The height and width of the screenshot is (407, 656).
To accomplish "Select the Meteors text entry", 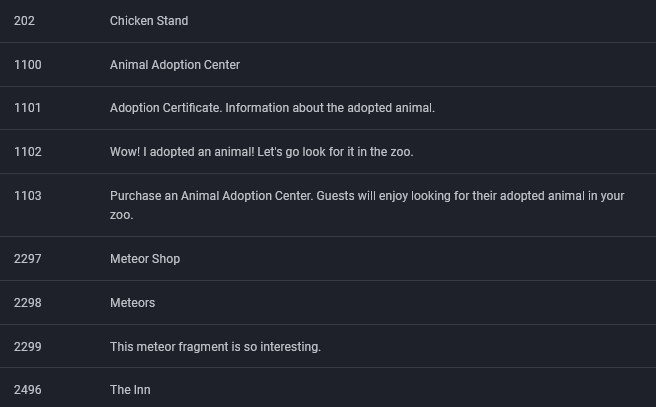I will pyautogui.click(x=132, y=303).
